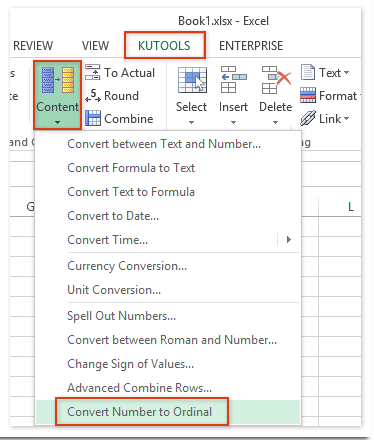Choose Spell Out Numbers option
The width and height of the screenshot is (374, 440).
[168, 316]
